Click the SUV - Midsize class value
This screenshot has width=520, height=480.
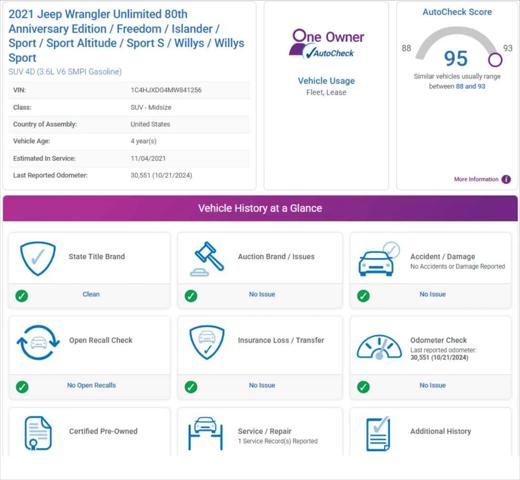click(x=151, y=107)
